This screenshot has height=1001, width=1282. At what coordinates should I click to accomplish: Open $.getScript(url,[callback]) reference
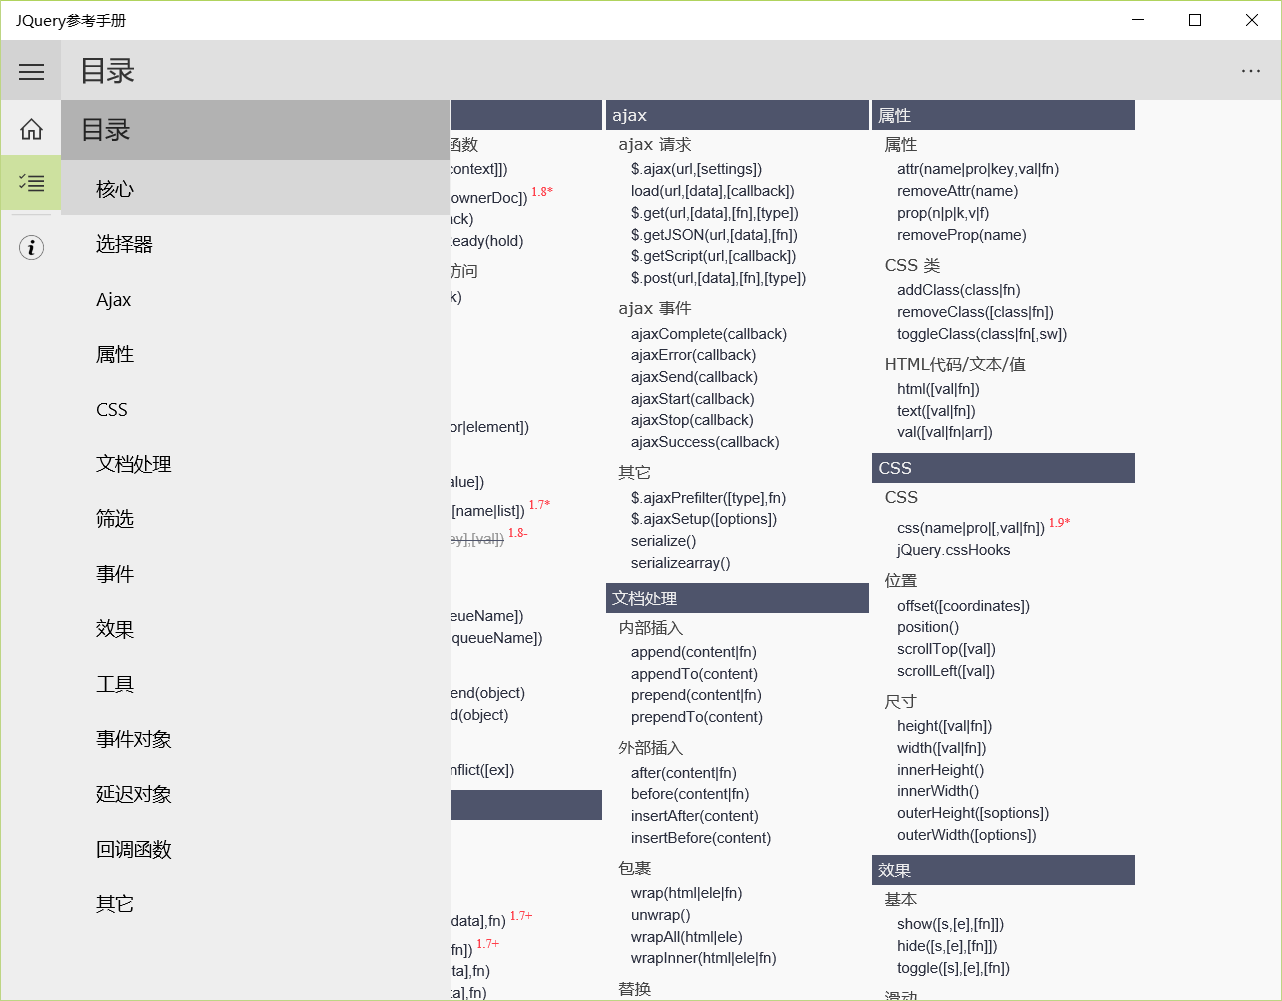tap(714, 256)
